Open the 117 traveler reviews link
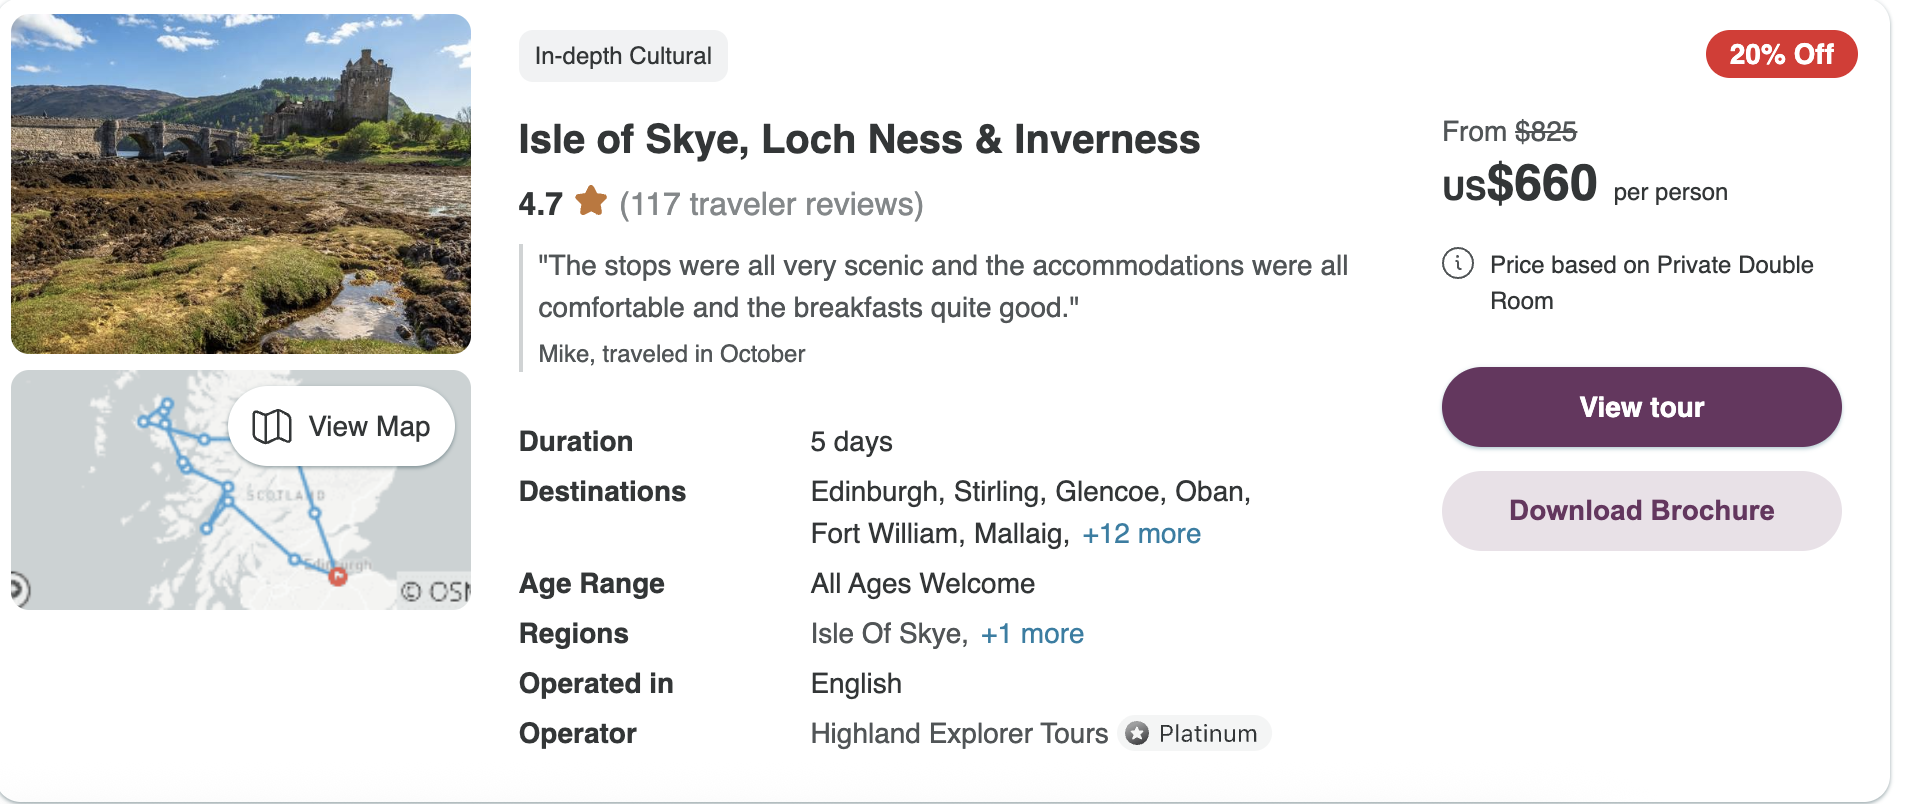This screenshot has width=1906, height=804. 770,204
